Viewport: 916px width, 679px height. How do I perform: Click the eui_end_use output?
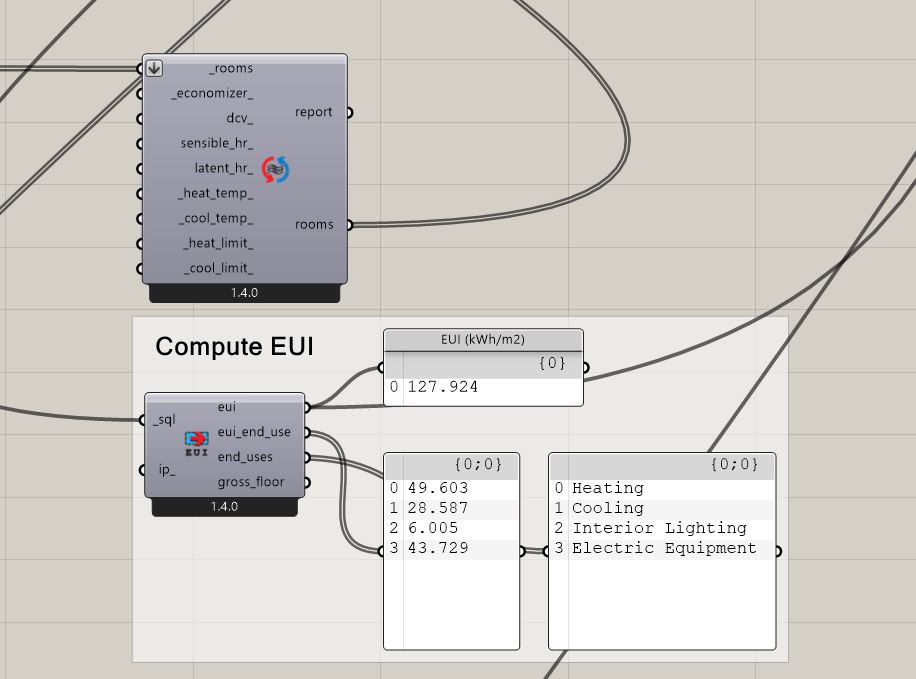(x=254, y=432)
